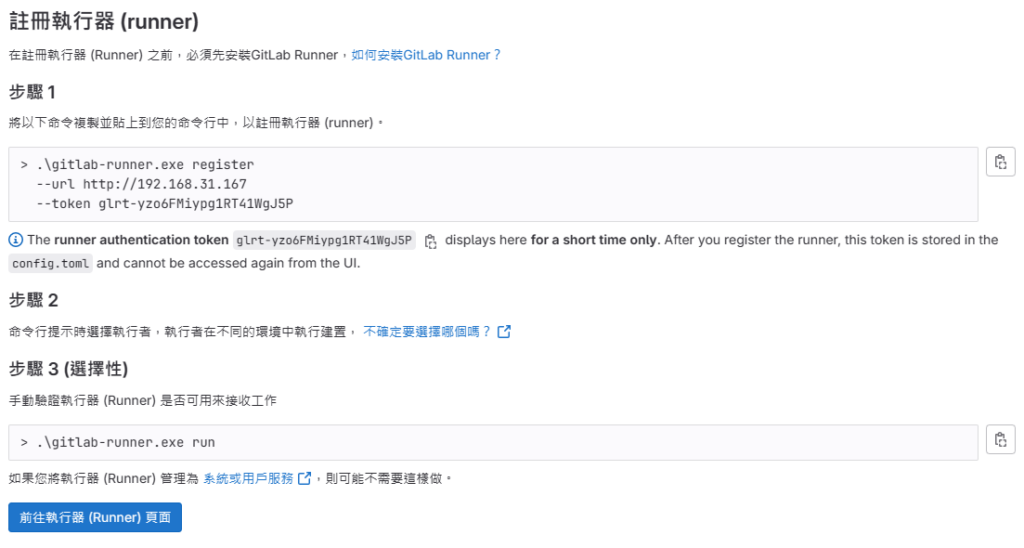Click the config.toml code label
This screenshot has height=548, width=1024.
point(50,264)
